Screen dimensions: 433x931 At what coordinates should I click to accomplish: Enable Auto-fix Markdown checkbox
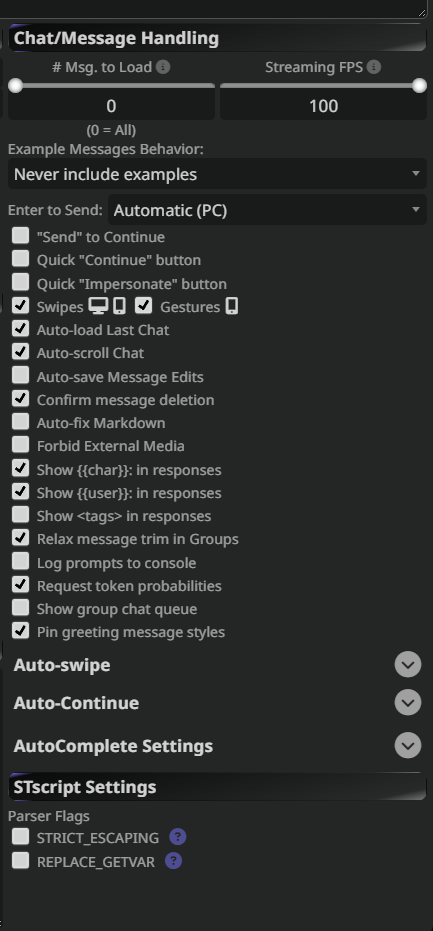[x=21, y=422]
